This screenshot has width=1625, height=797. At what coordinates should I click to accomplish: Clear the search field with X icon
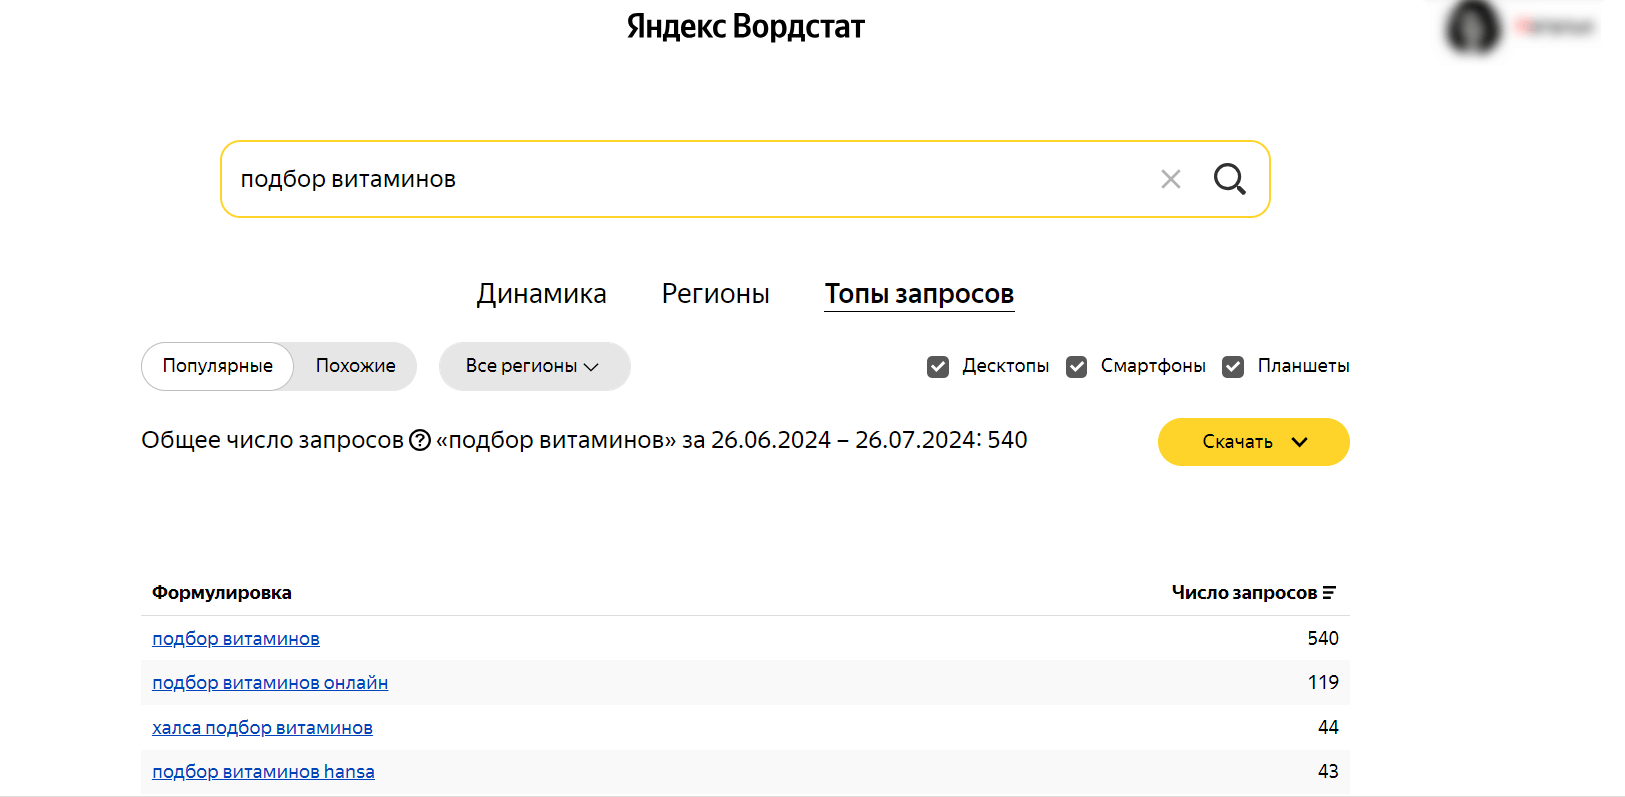[x=1171, y=179]
